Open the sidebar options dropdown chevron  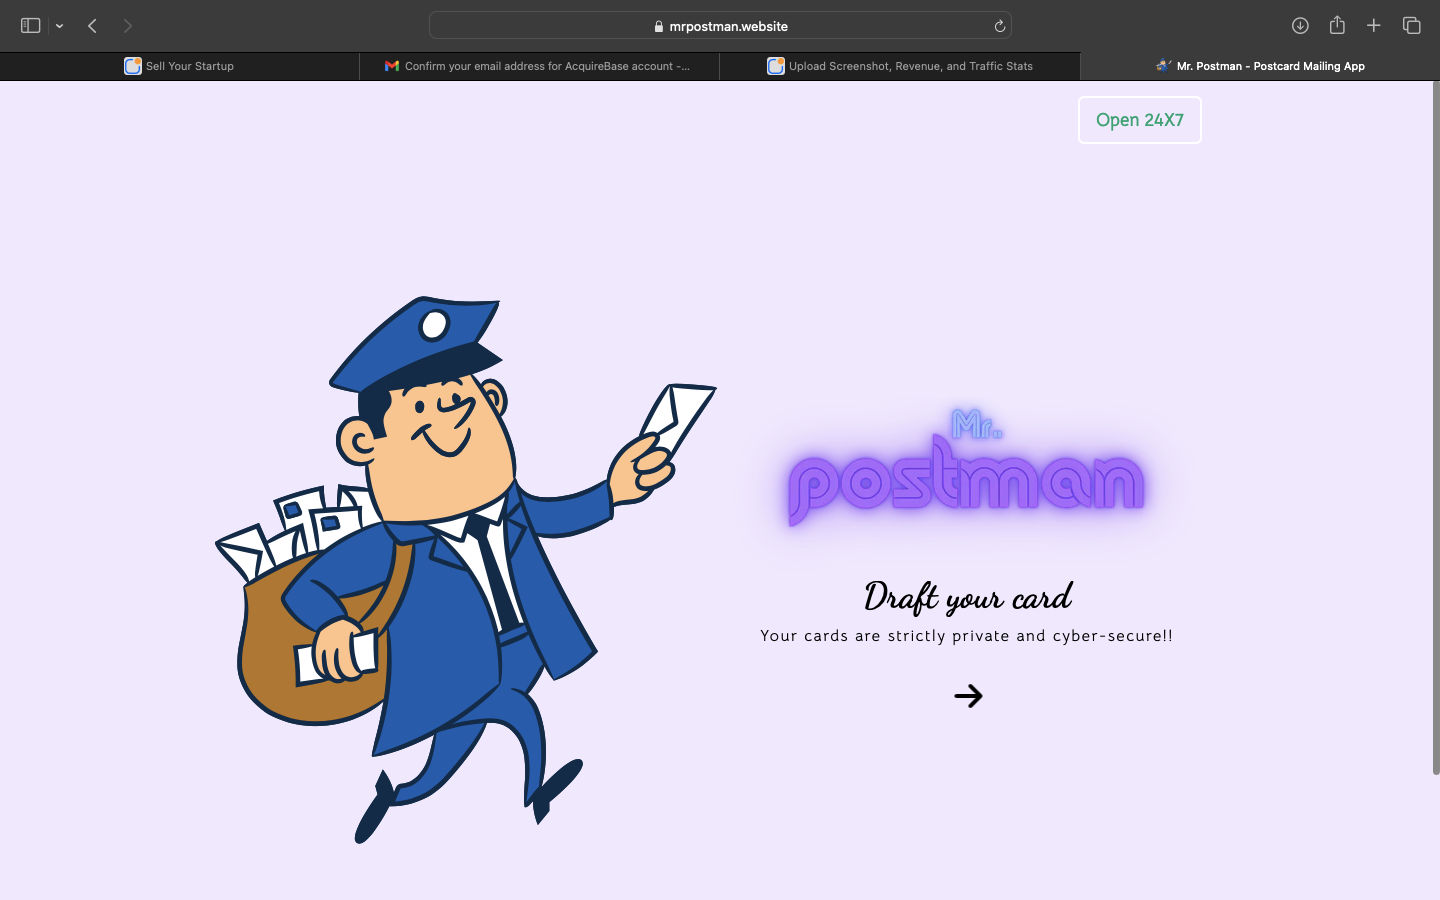point(60,26)
